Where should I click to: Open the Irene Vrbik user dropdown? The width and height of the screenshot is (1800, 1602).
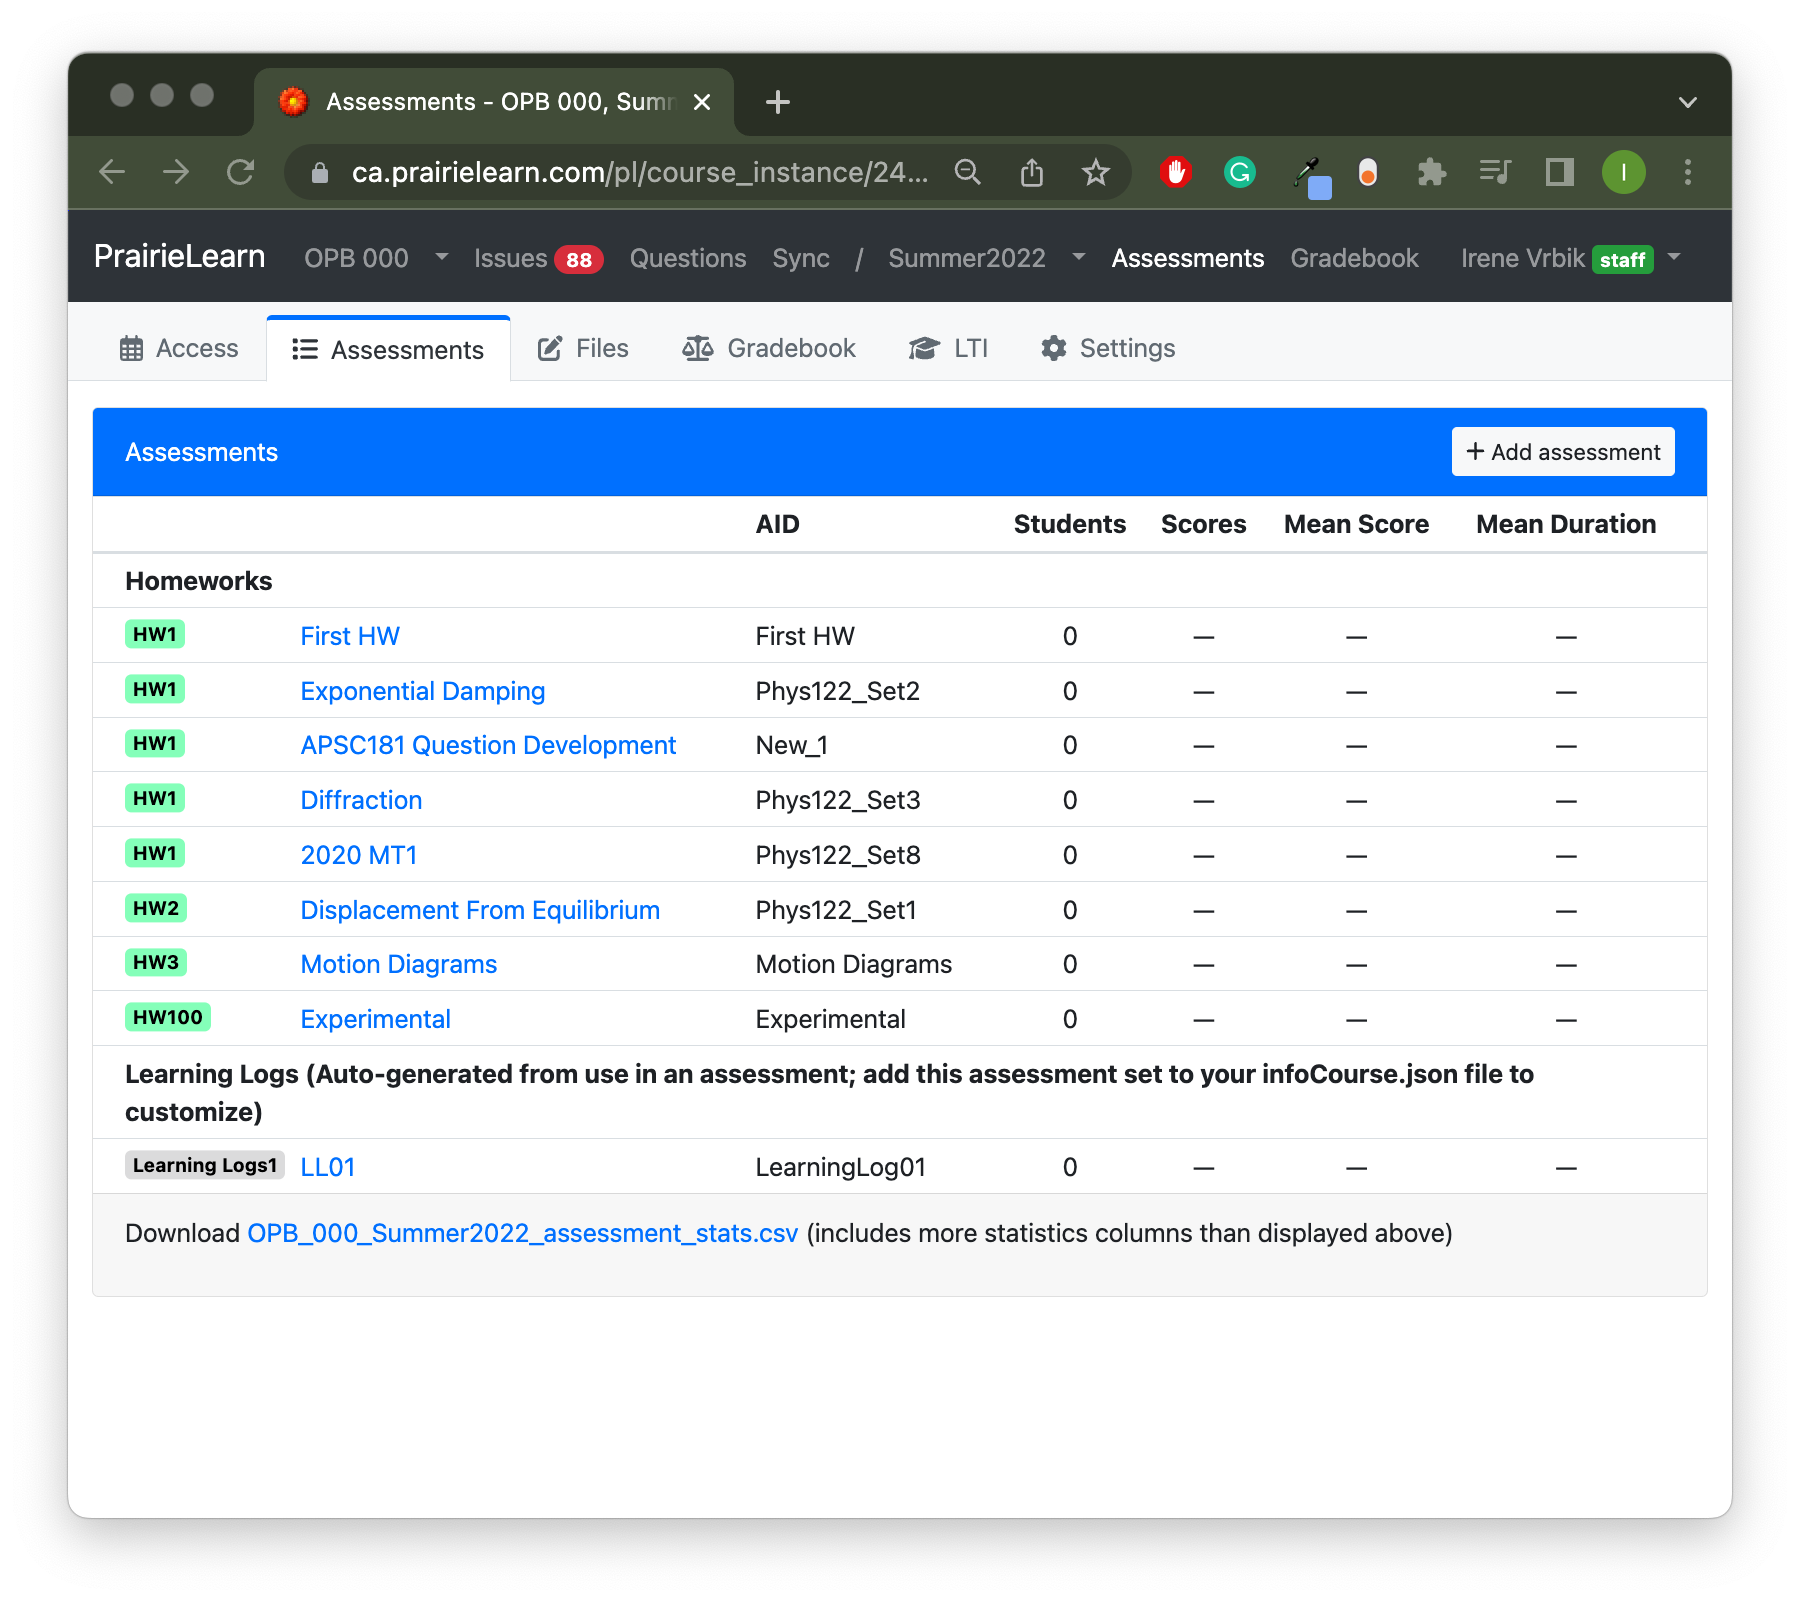(1570, 258)
